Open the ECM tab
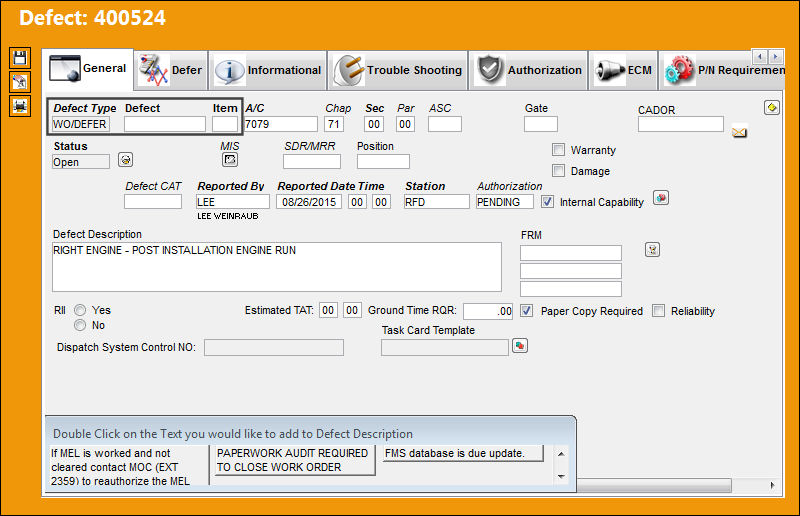This screenshot has height=516, width=800. pos(623,70)
